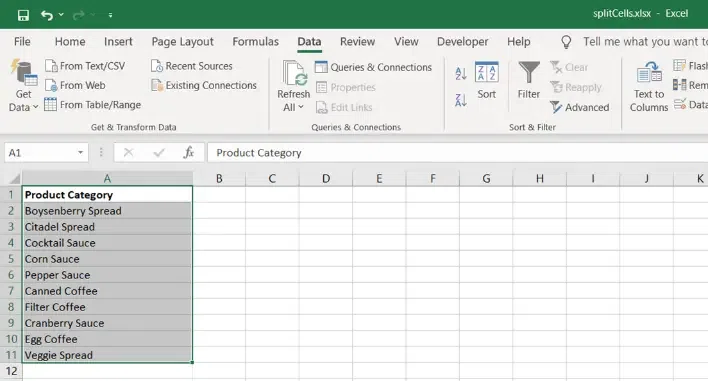Open Customize Quick Access Toolbar dropdown
The height and width of the screenshot is (381, 708).
110,15
